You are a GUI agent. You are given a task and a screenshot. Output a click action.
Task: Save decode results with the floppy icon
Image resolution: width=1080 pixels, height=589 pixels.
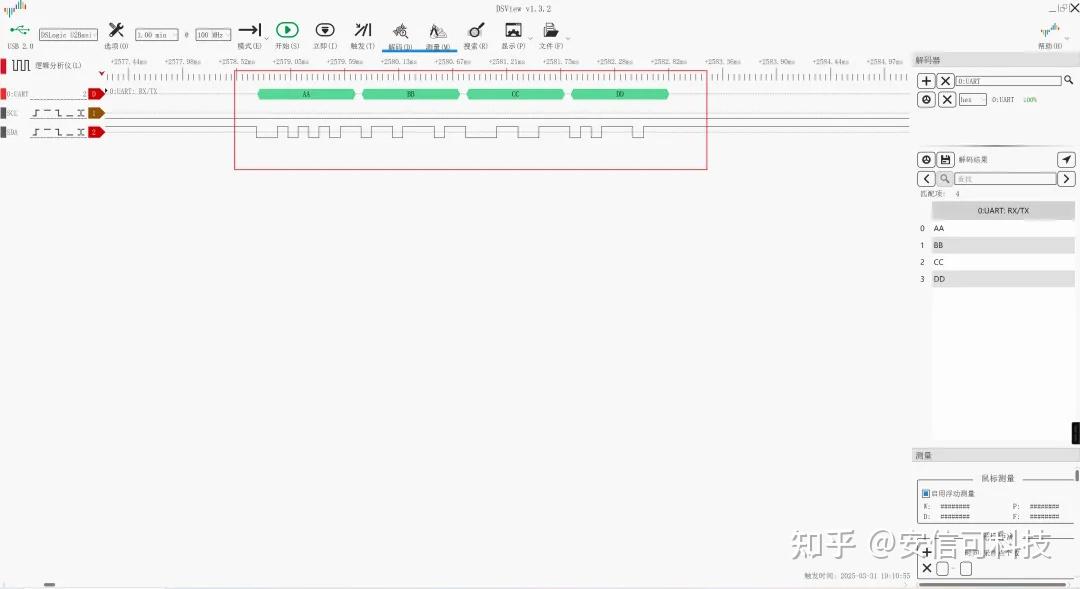[x=946, y=160]
